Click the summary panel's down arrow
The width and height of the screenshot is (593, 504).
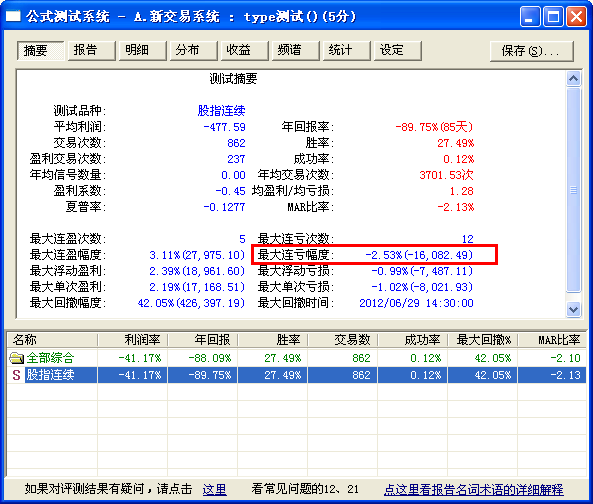click(574, 310)
